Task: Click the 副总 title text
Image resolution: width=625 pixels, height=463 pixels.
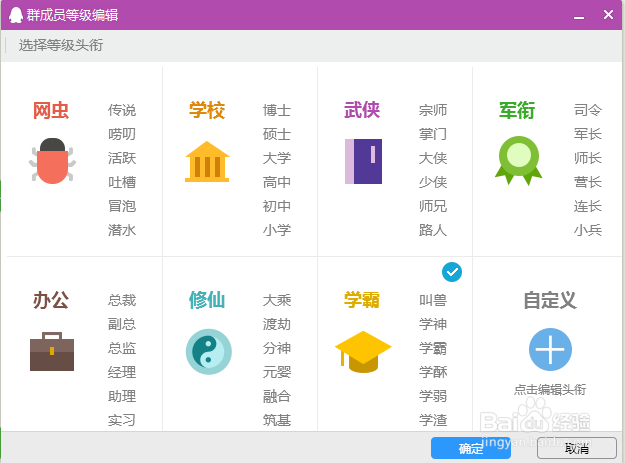Action: coord(122,324)
